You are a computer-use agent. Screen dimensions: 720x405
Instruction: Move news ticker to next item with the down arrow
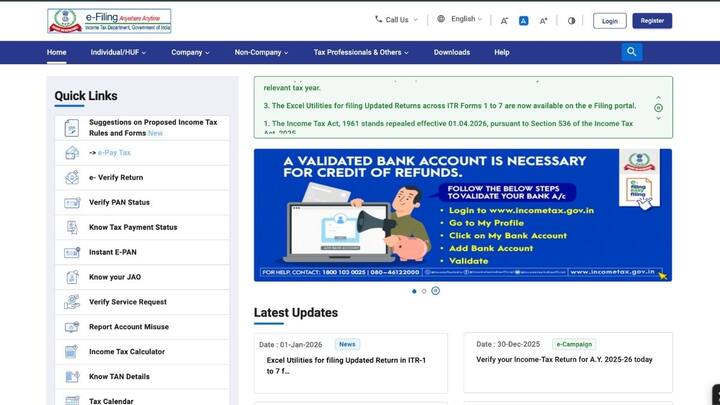658,118
